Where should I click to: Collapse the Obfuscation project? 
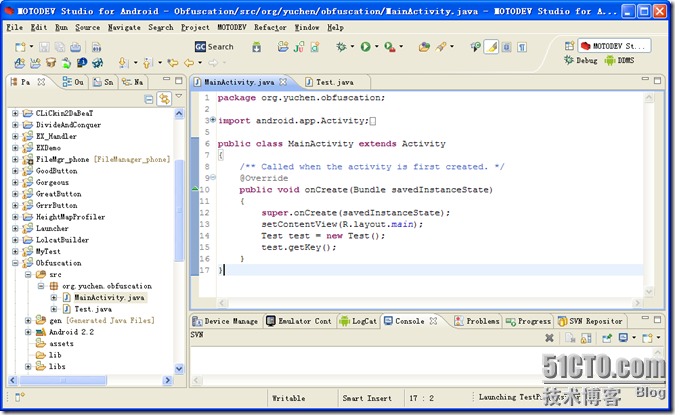(15, 263)
